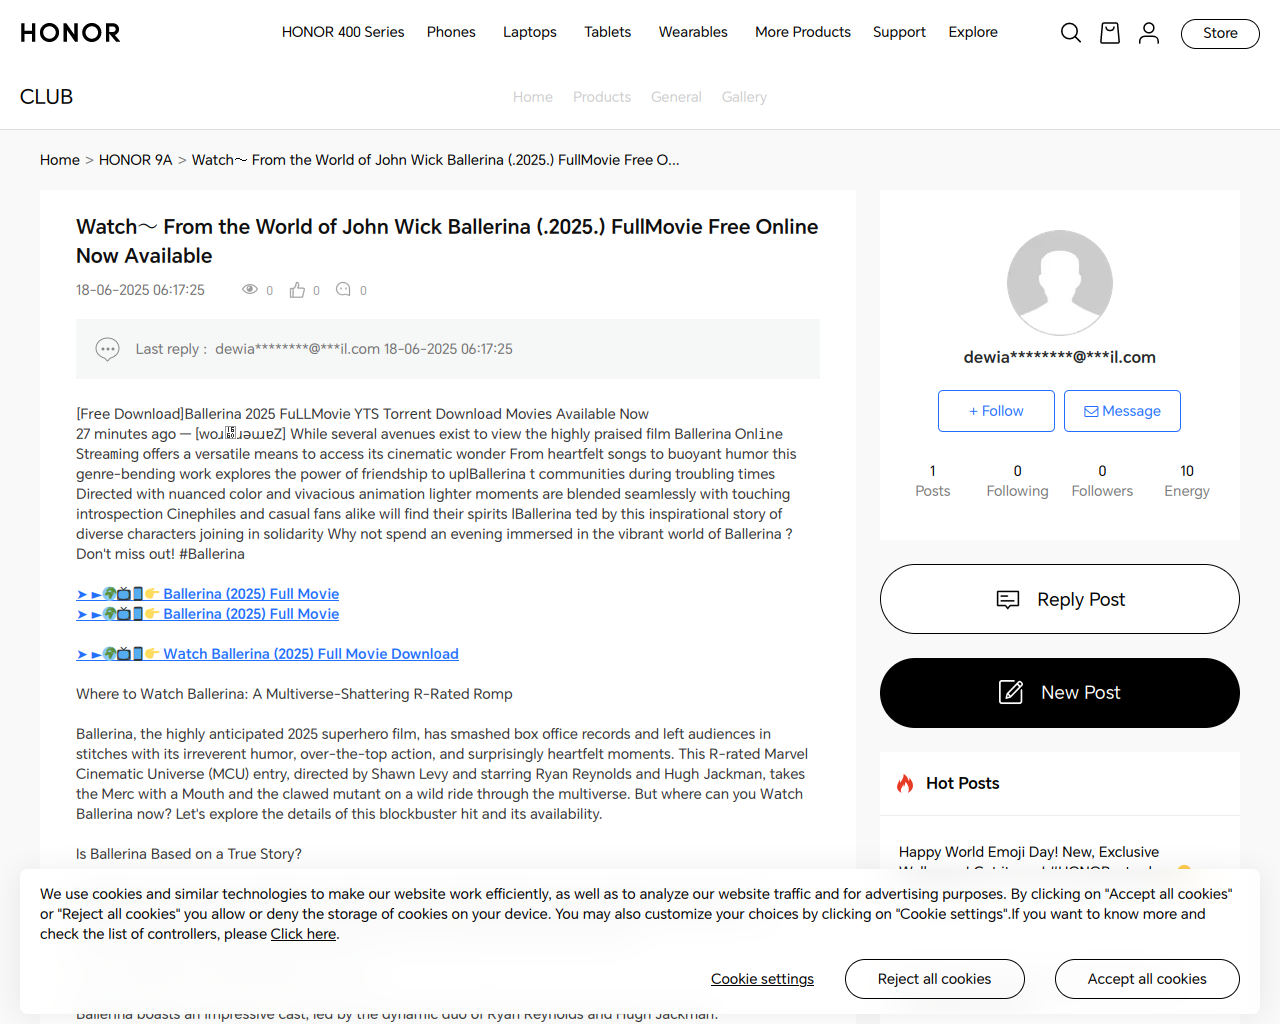Expand the Wearables menu

click(x=693, y=32)
